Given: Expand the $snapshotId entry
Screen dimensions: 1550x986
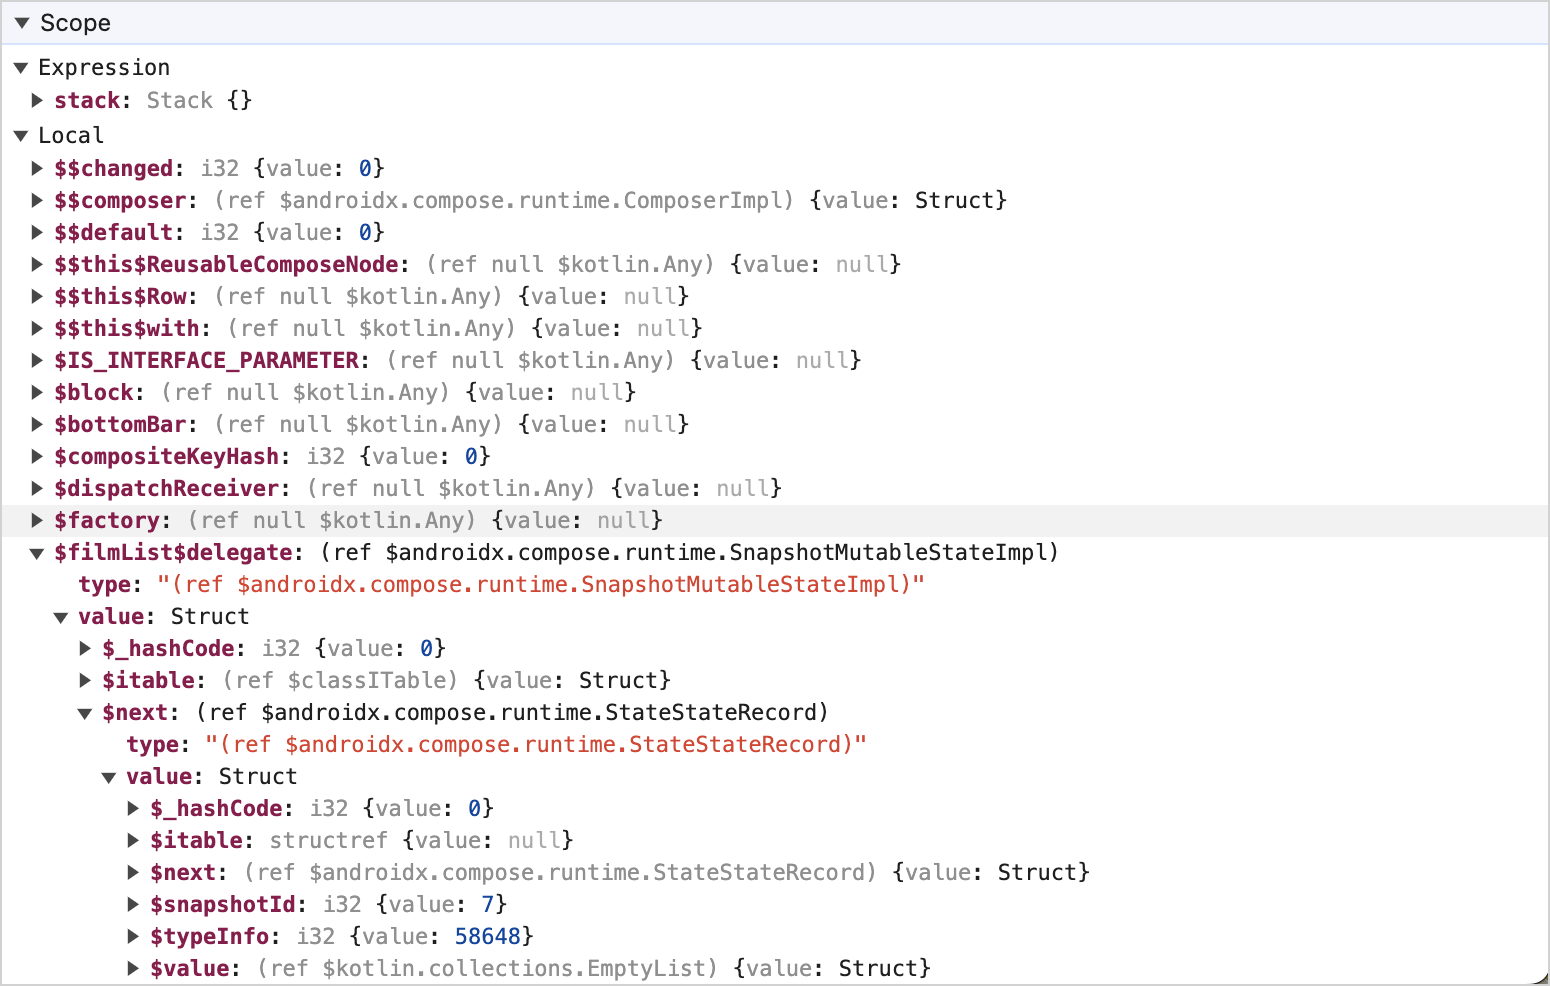Looking at the screenshot, I should click(x=133, y=904).
